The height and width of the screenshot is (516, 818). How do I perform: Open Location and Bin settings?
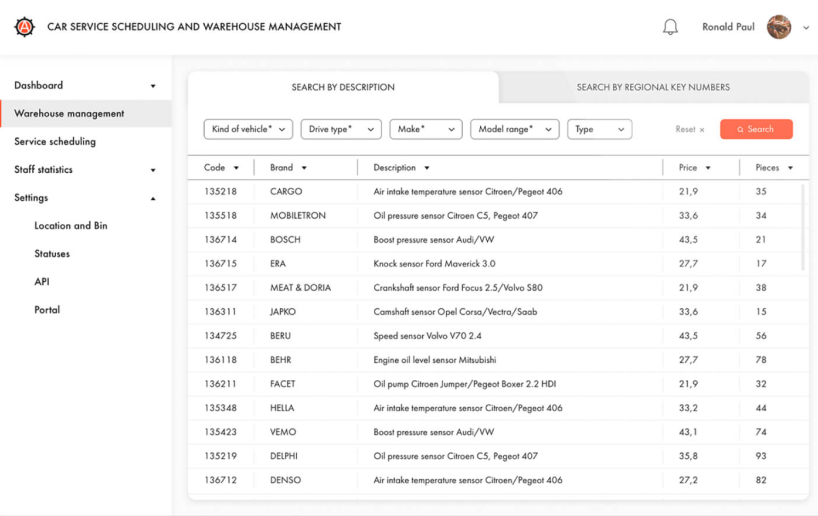pyautogui.click(x=70, y=225)
